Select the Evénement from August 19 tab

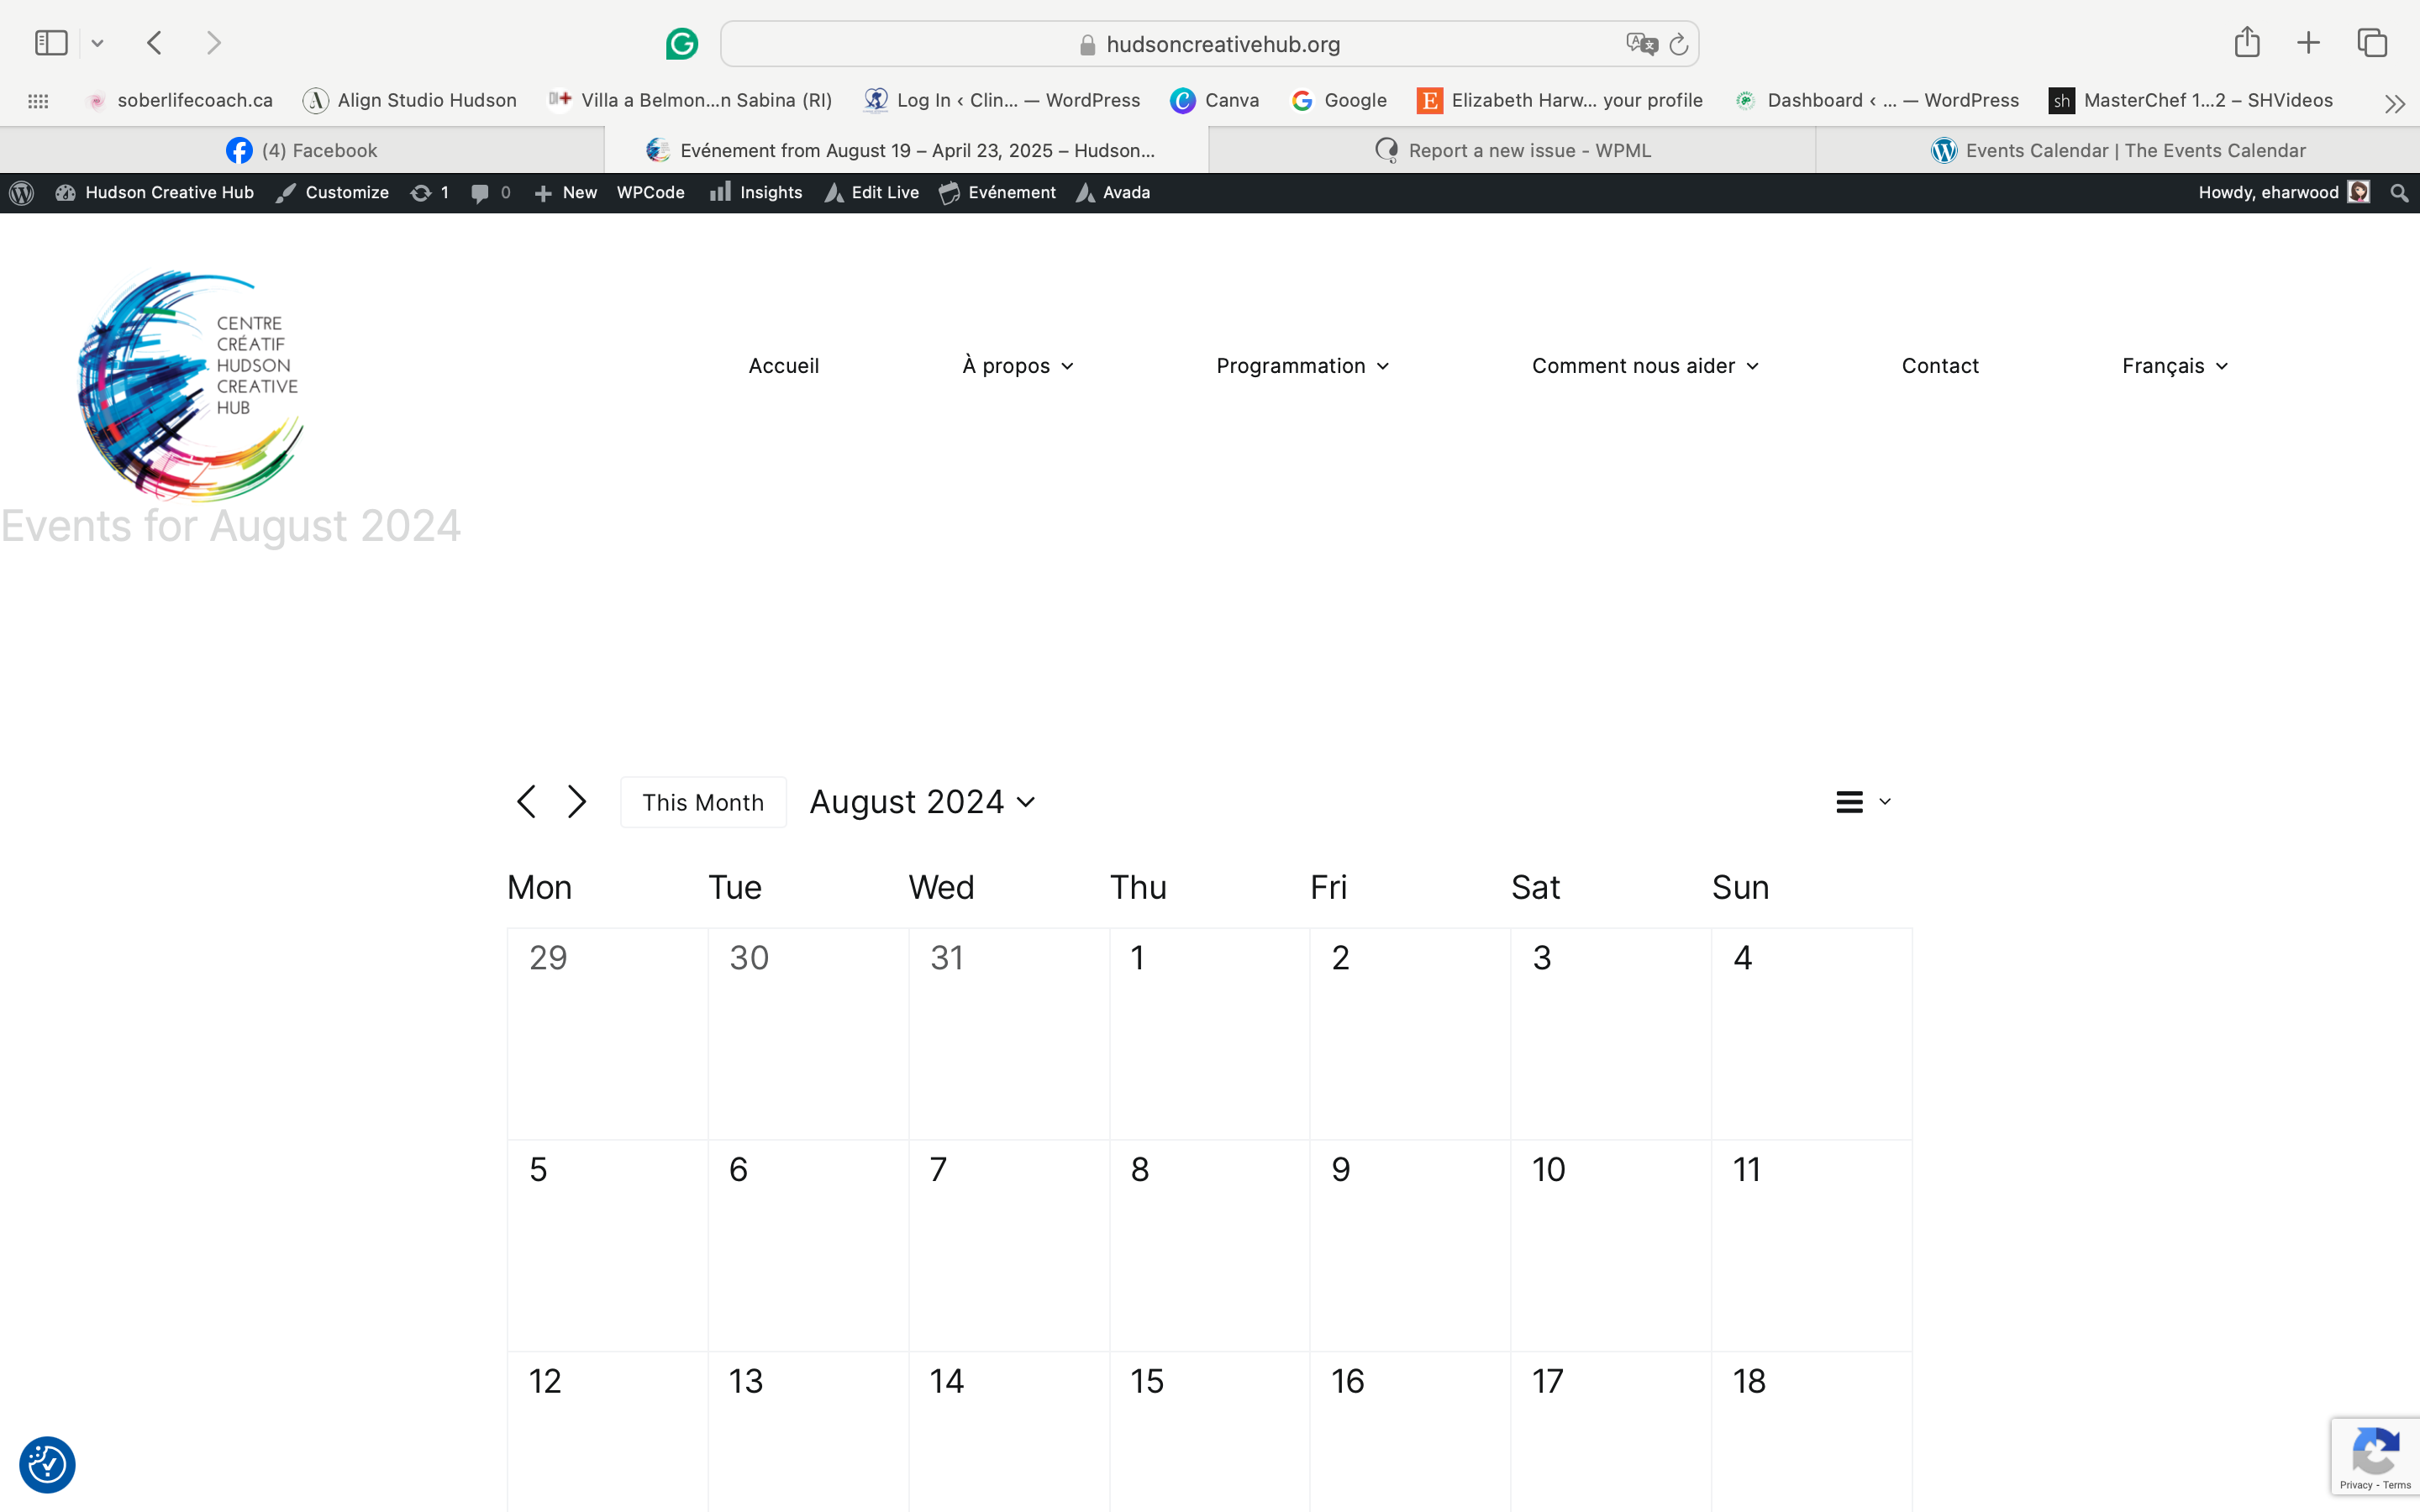pyautogui.click(x=906, y=150)
